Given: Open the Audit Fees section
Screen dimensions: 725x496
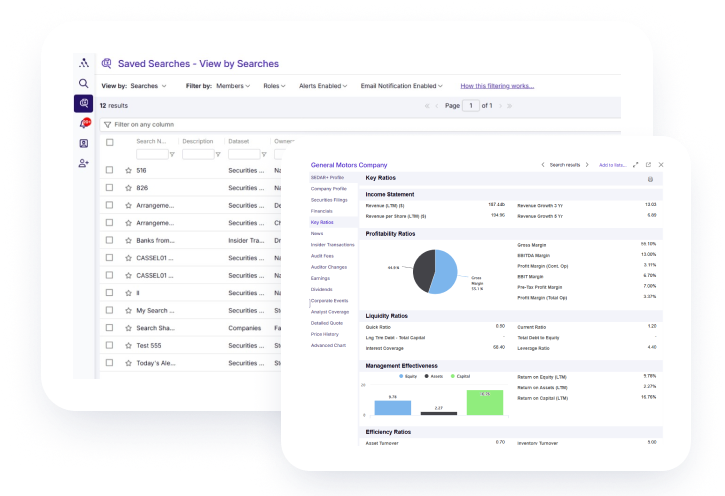Looking at the screenshot, I should click(x=322, y=256).
